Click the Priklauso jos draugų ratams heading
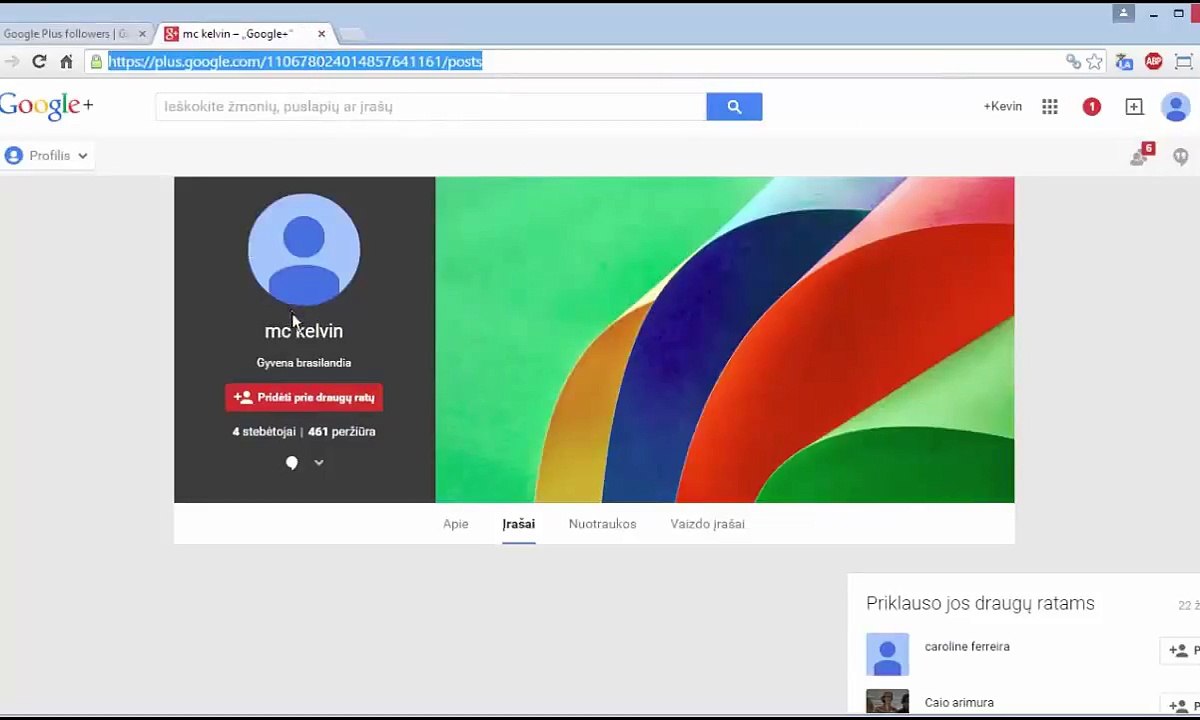The image size is (1200, 720). [980, 603]
